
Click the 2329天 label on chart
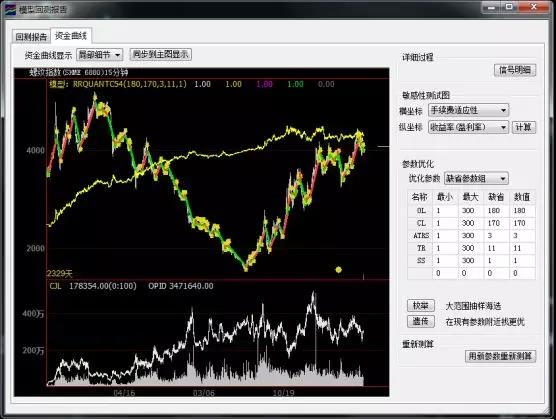click(60, 273)
